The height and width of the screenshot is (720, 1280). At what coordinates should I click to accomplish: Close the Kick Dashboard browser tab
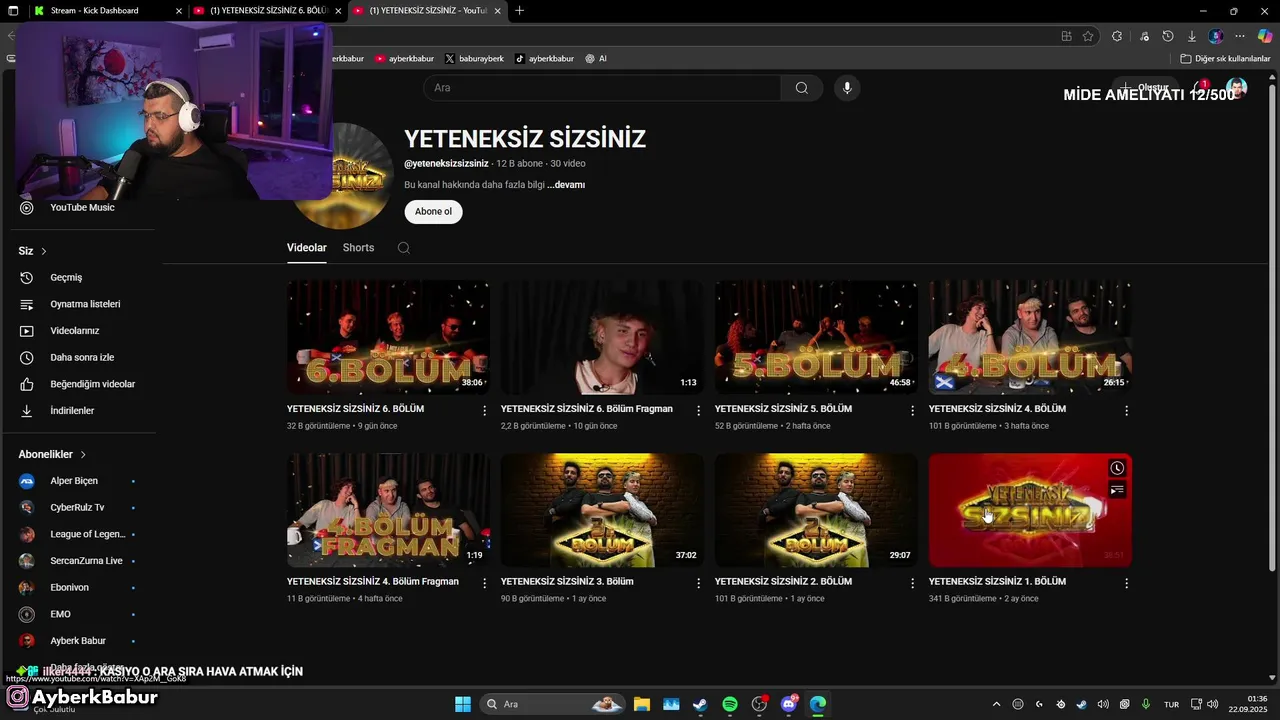click(x=179, y=11)
